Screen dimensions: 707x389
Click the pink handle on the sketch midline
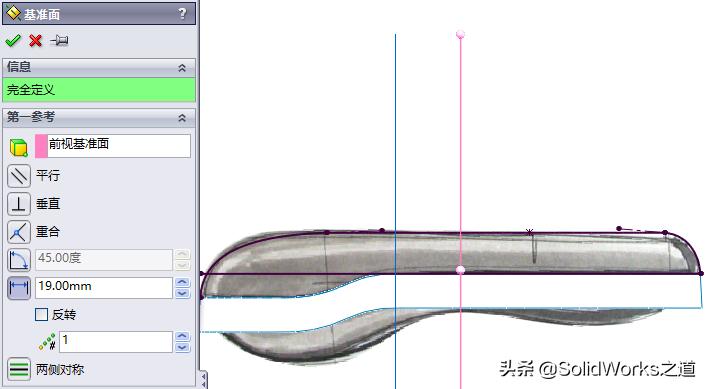pos(460,270)
